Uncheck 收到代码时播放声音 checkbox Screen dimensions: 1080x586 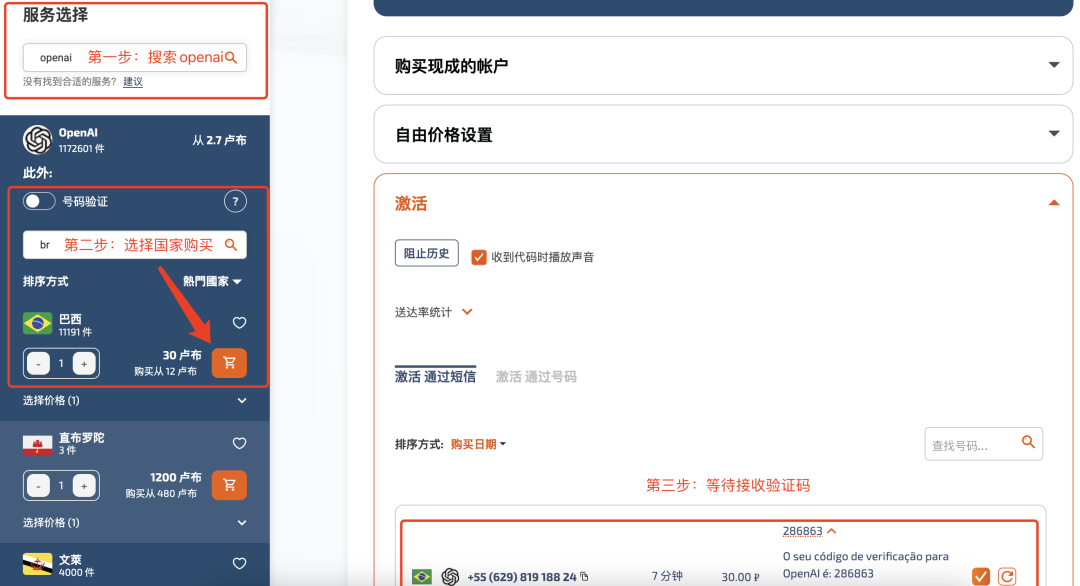coord(479,257)
